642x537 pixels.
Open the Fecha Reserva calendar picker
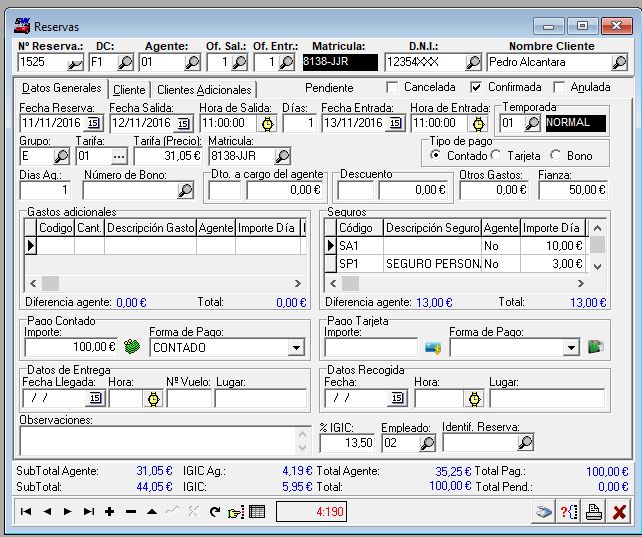click(x=93, y=123)
